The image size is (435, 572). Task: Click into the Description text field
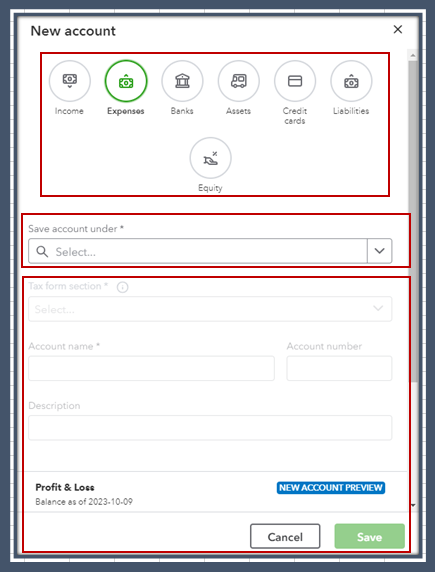[210, 428]
